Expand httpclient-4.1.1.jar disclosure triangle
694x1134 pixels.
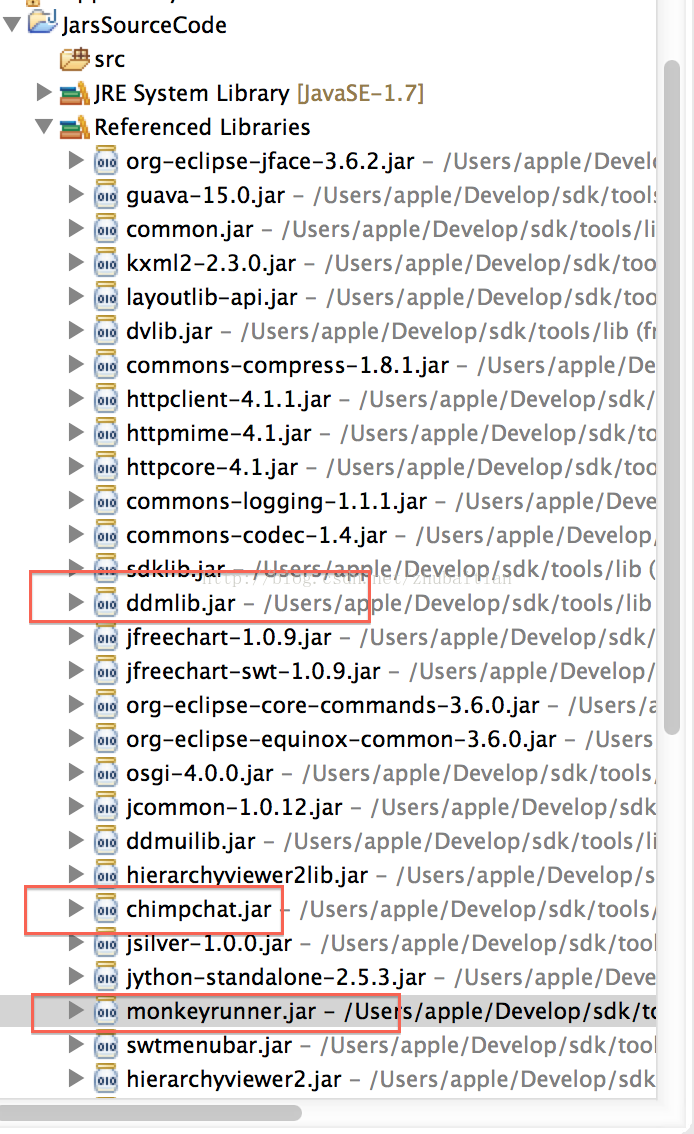click(x=76, y=398)
